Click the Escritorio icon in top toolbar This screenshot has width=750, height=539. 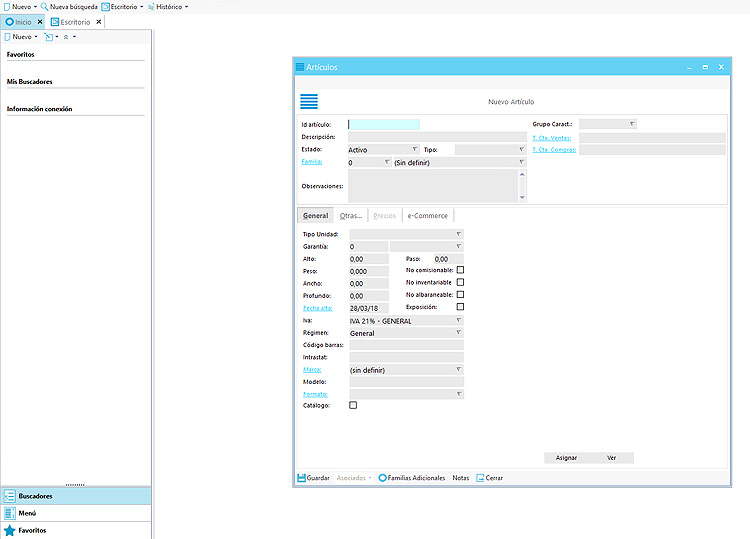(x=105, y=7)
